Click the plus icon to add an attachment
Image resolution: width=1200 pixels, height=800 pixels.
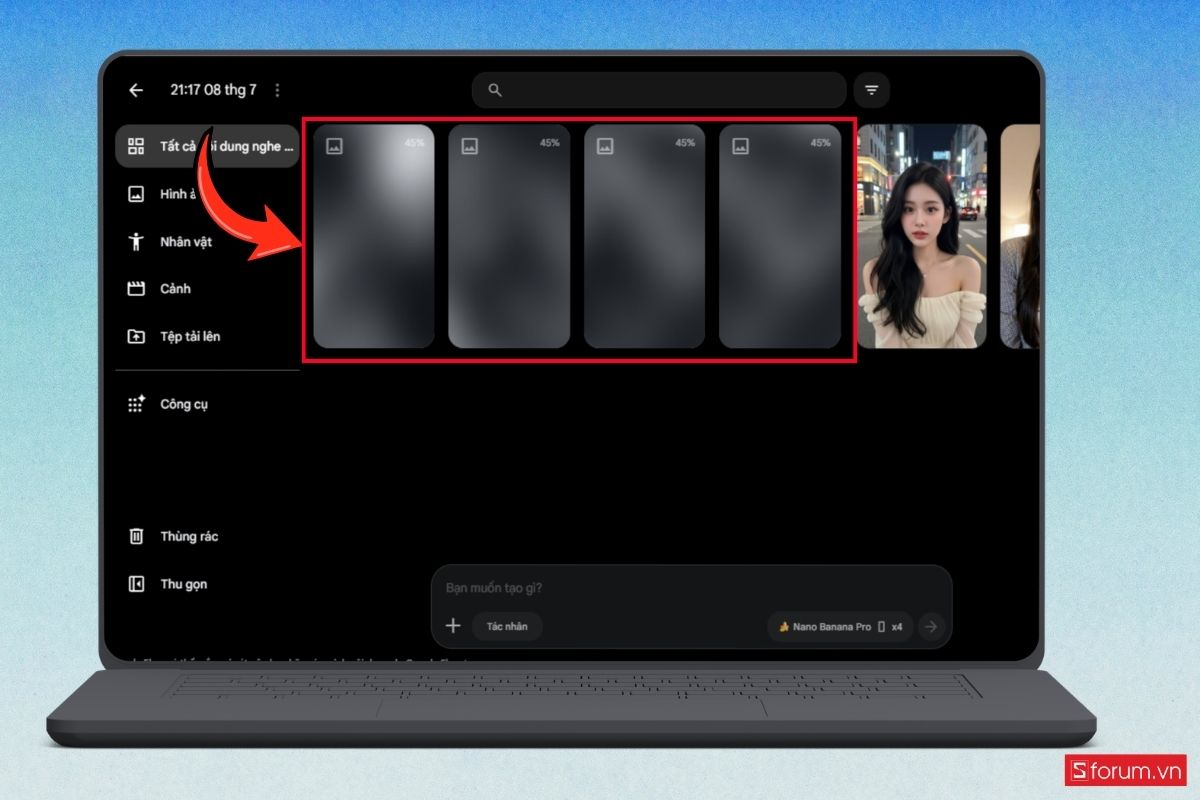[x=453, y=626]
